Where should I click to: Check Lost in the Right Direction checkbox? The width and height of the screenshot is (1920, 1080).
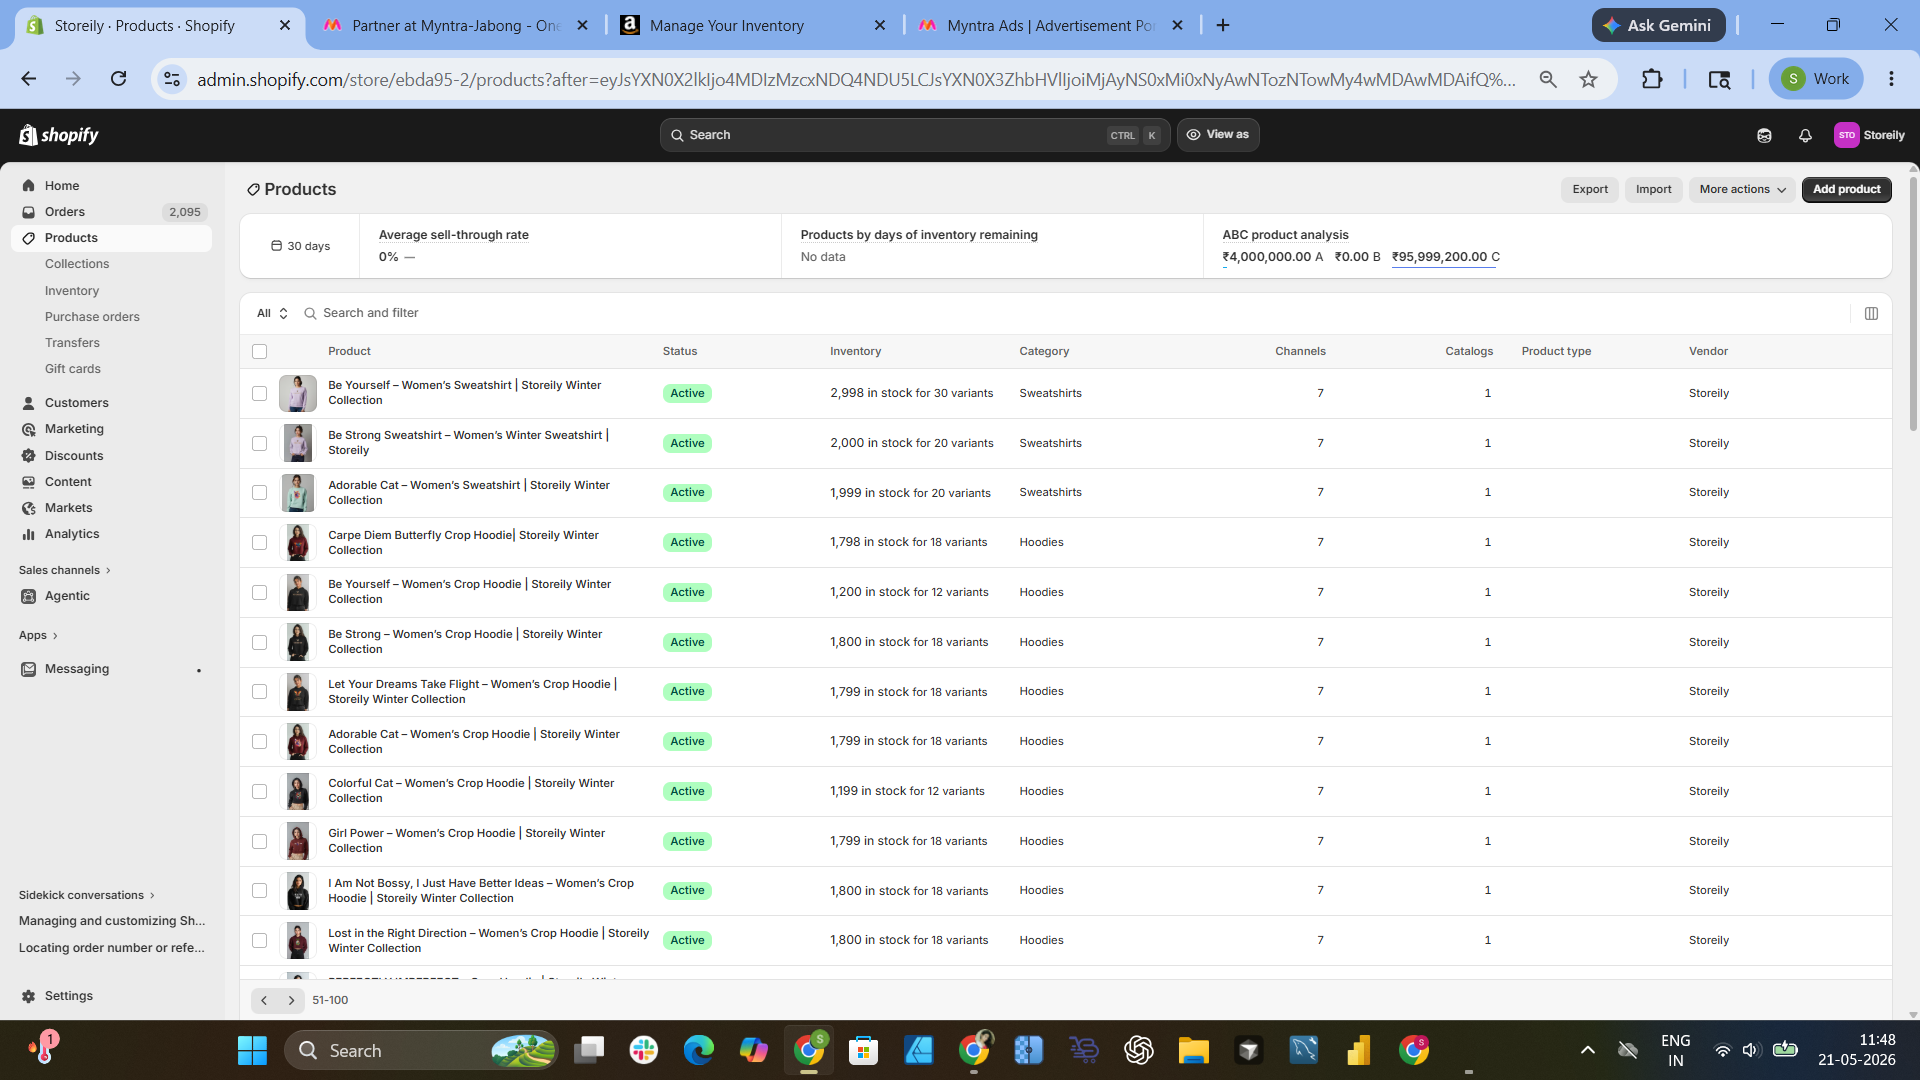tap(260, 941)
